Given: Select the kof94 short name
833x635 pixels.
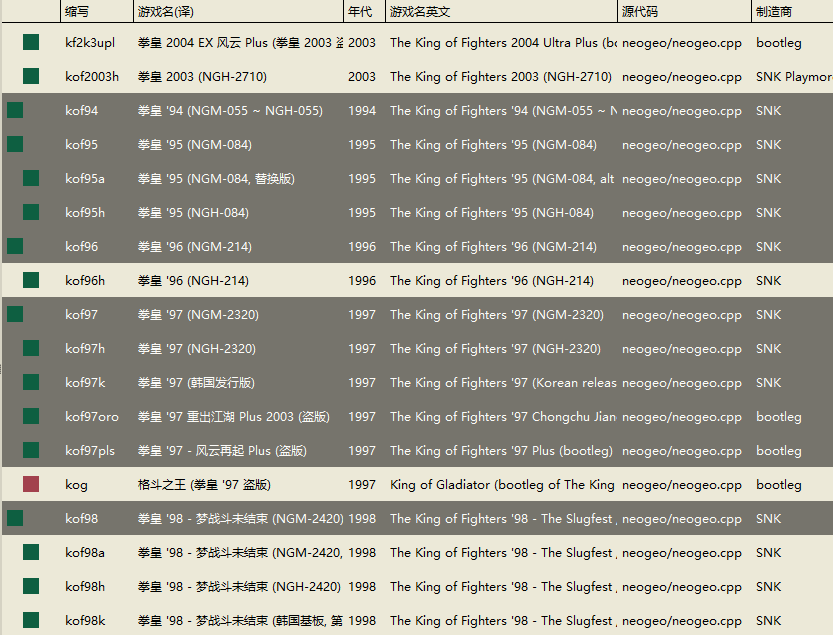Looking at the screenshot, I should pos(81,111).
